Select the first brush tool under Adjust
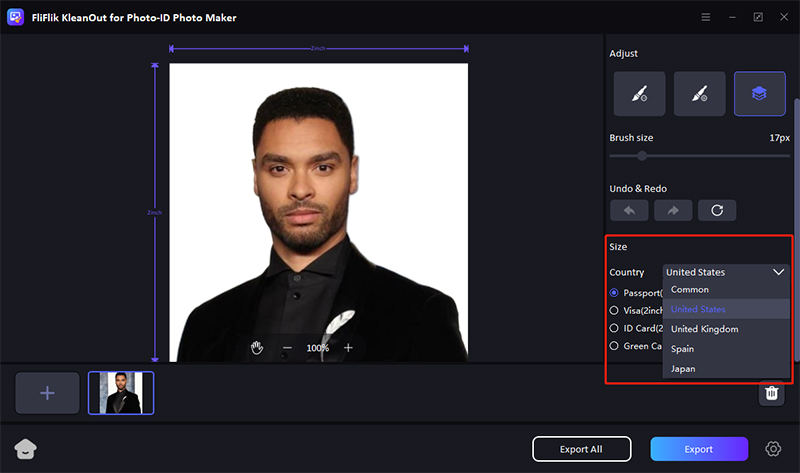The image size is (800, 473). tap(638, 94)
